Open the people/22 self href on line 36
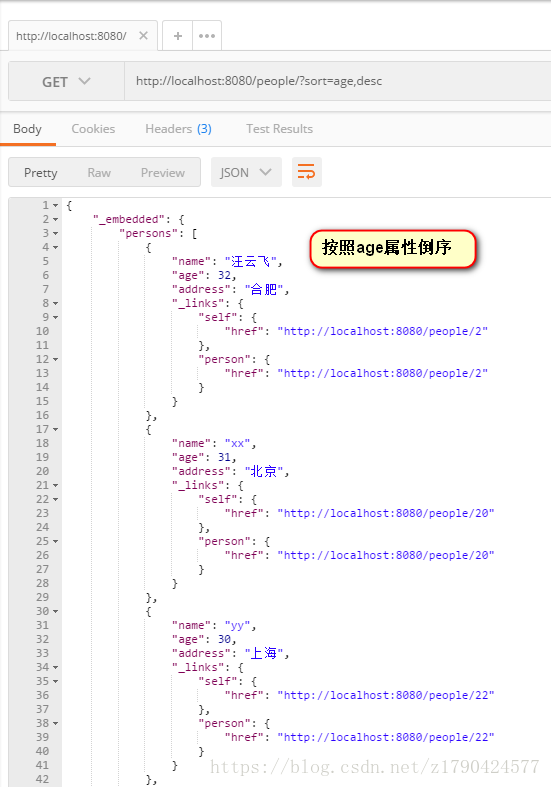Image resolution: width=551 pixels, height=787 pixels. 386,695
